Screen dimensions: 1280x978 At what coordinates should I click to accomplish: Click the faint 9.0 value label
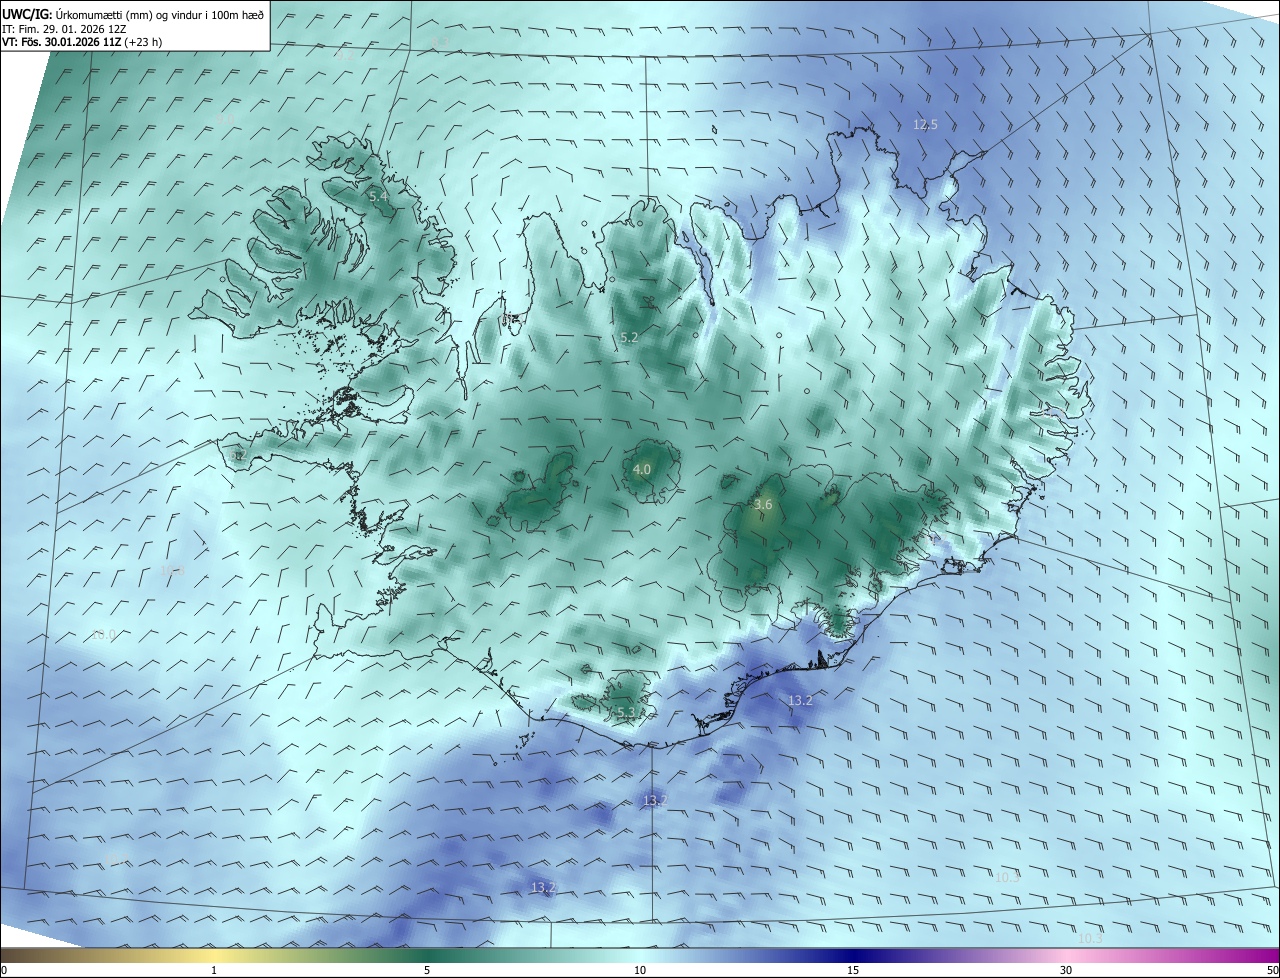coord(225,119)
